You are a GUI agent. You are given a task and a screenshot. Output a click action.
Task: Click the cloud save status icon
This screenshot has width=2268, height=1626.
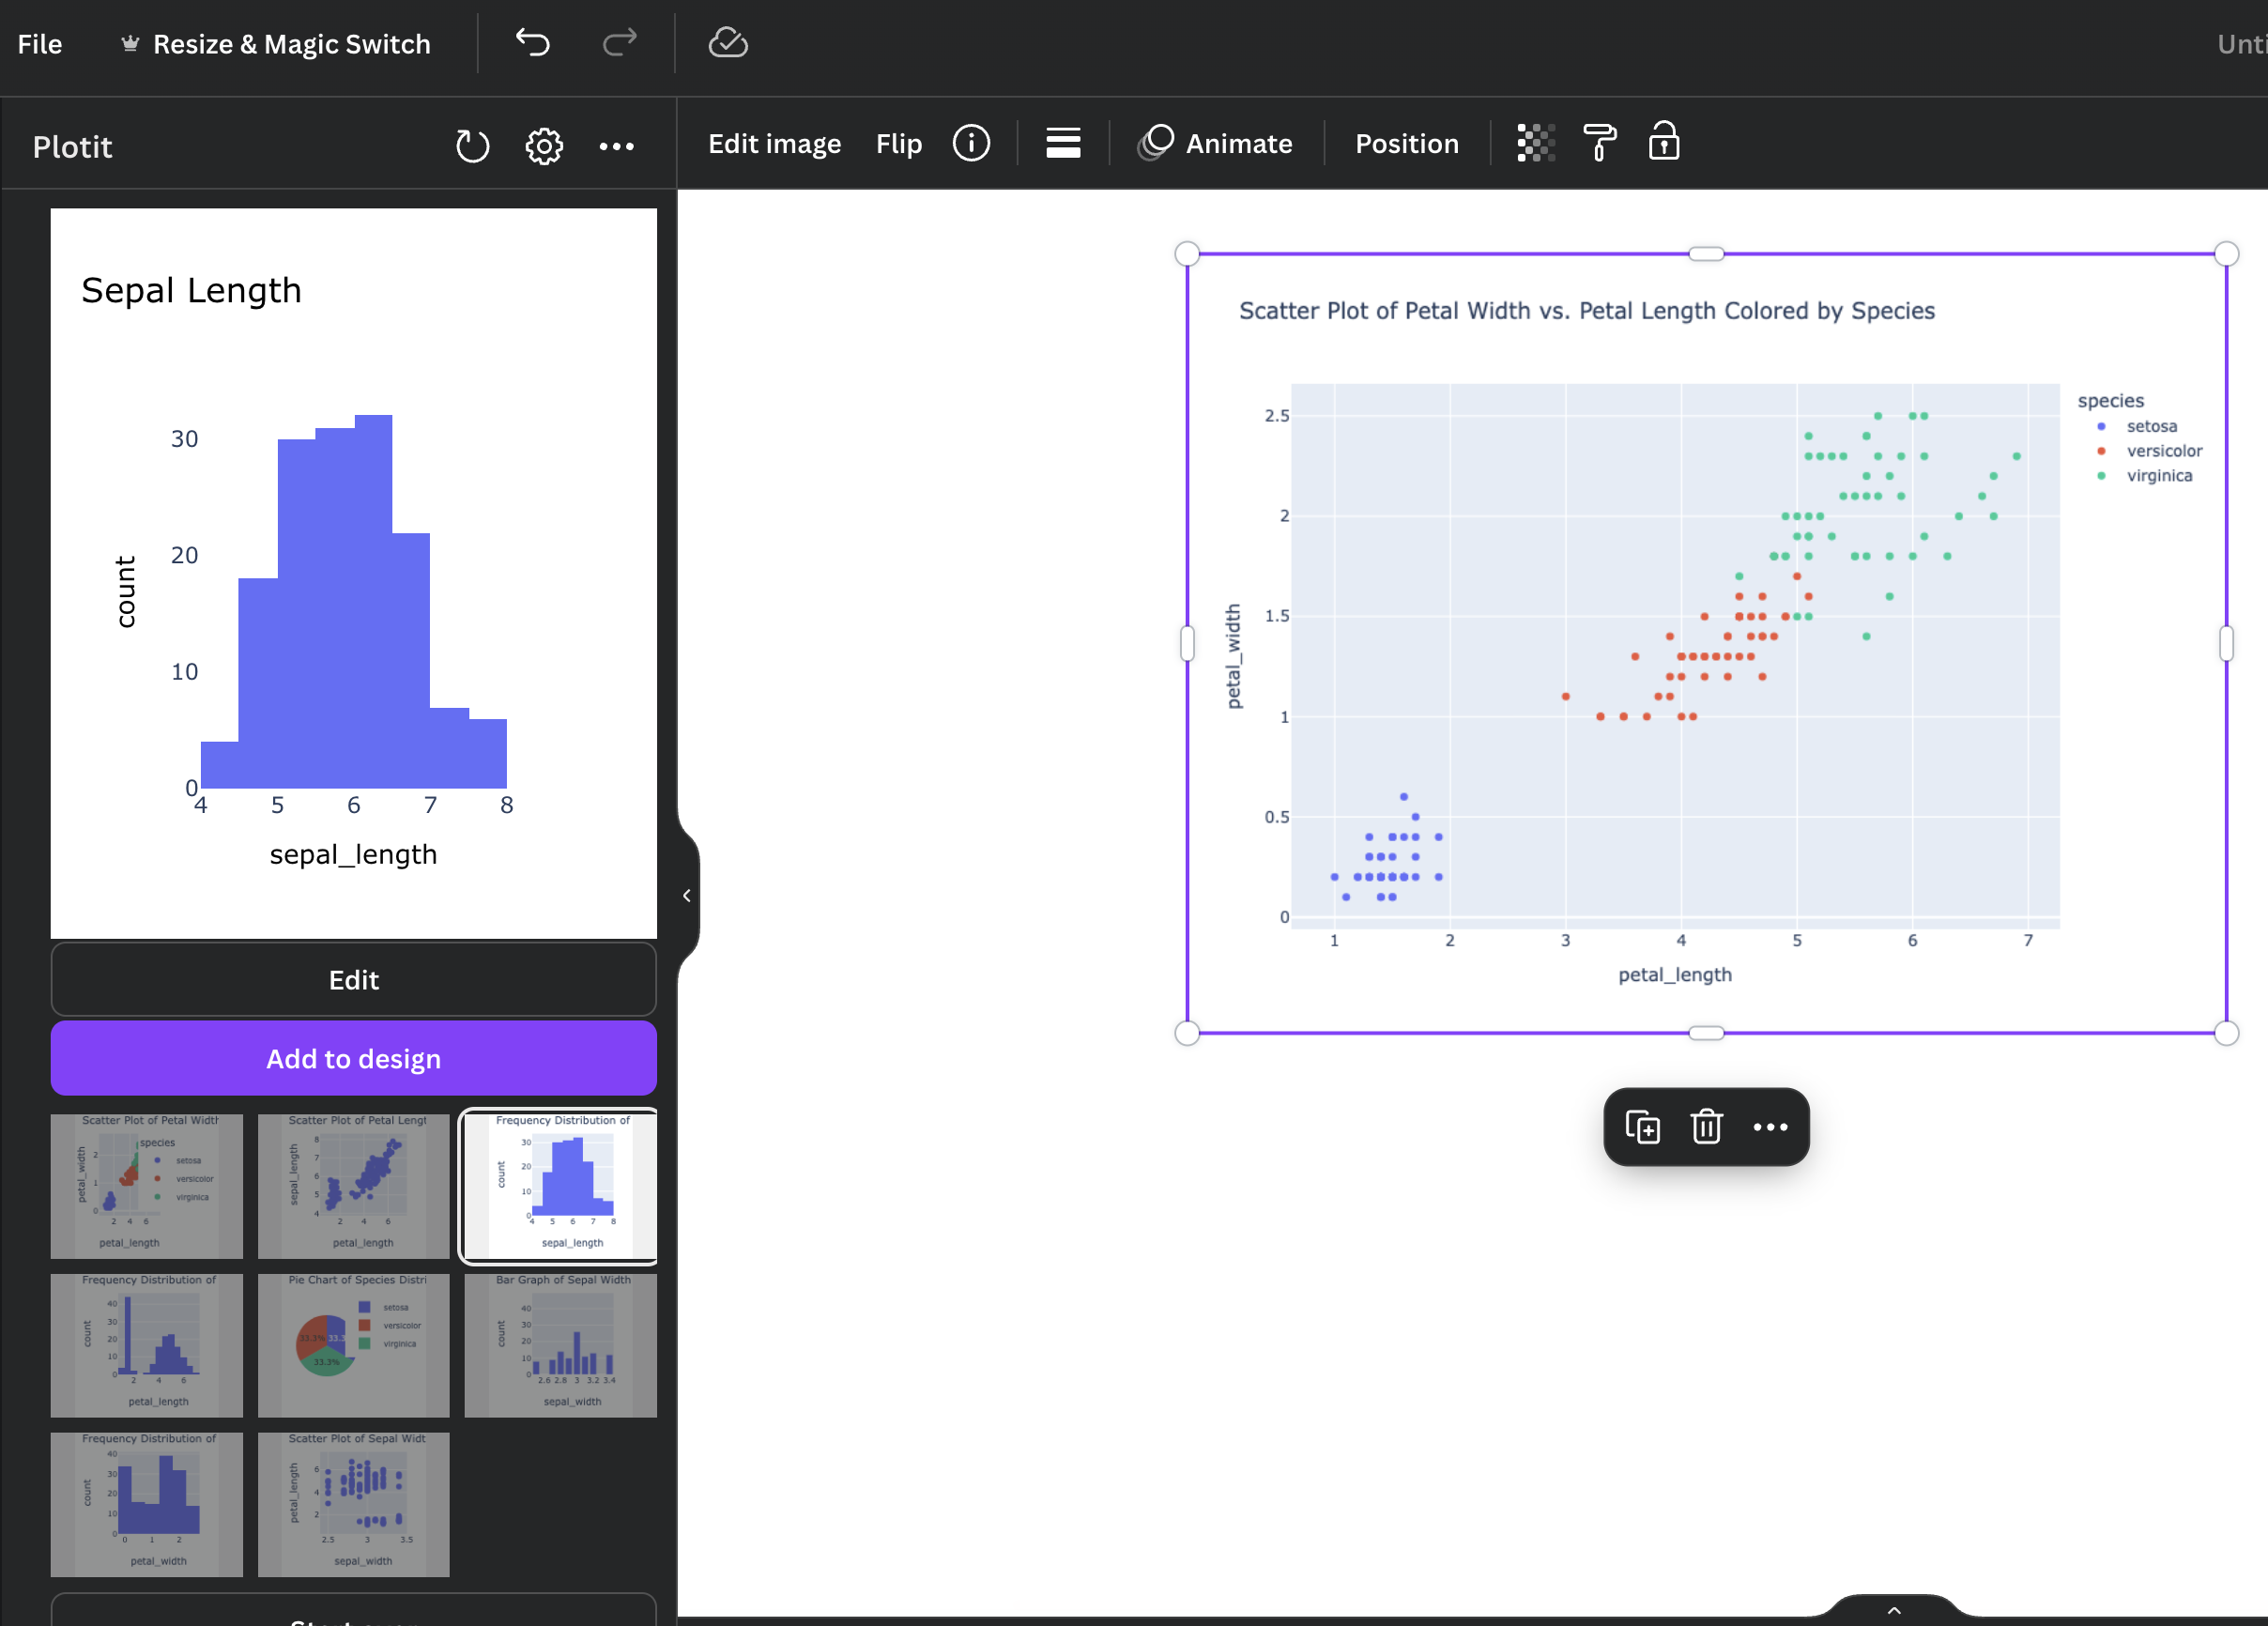[728, 43]
